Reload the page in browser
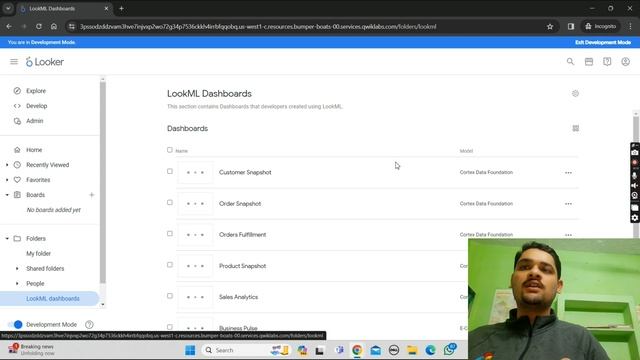The image size is (640, 360). [39, 27]
